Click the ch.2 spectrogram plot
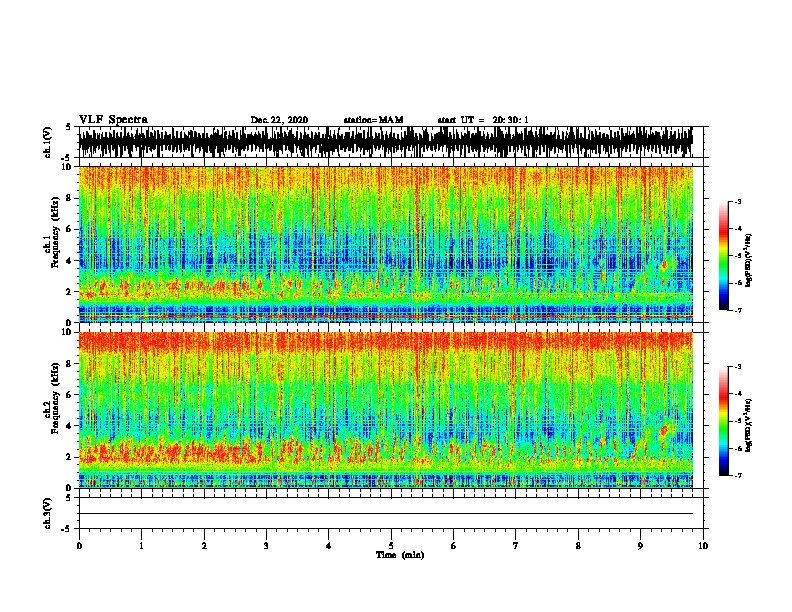 (x=385, y=410)
